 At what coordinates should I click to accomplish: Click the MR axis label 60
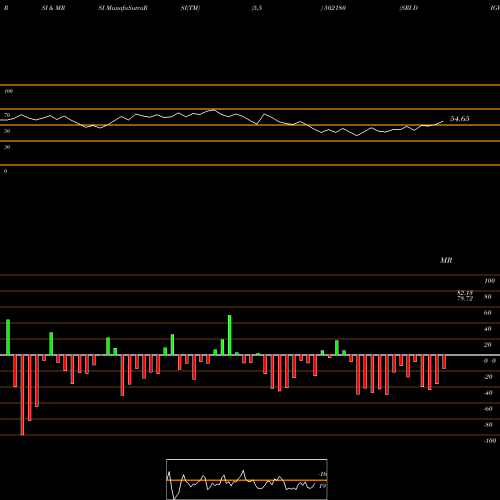pyautogui.click(x=488, y=313)
